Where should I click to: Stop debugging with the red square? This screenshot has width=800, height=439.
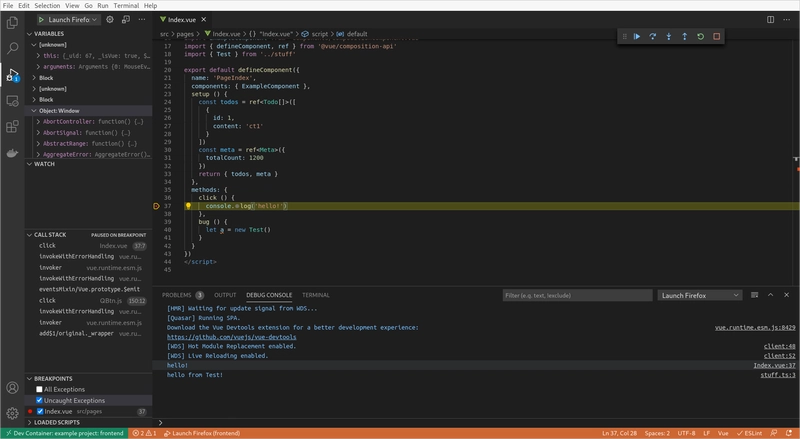(x=716, y=37)
